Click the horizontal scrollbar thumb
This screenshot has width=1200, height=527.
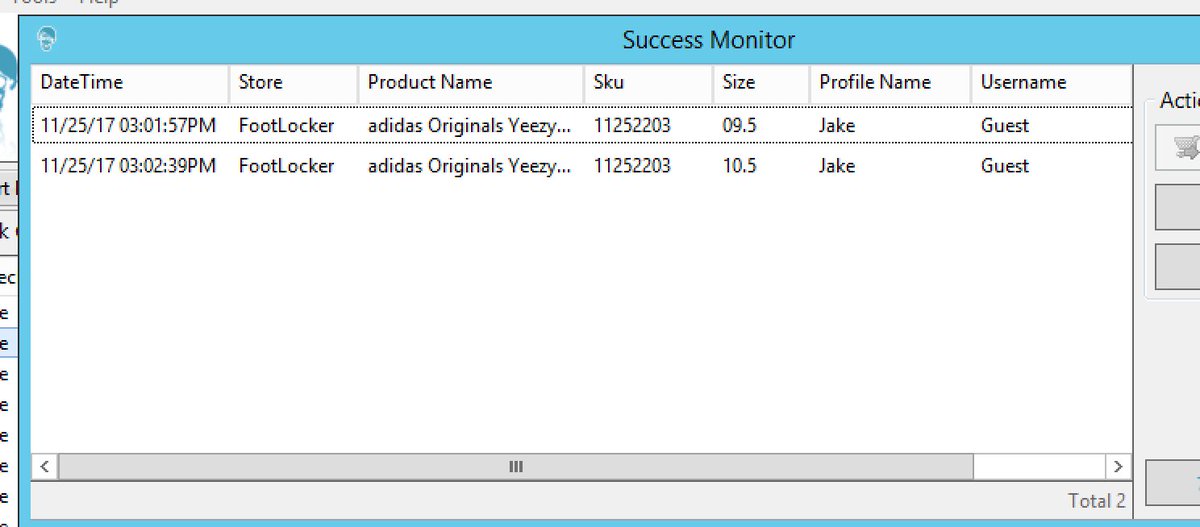(x=515, y=467)
